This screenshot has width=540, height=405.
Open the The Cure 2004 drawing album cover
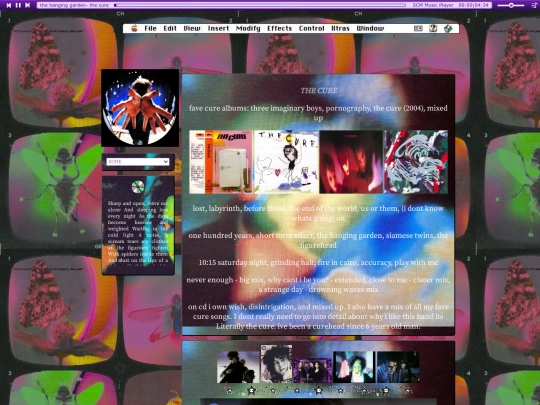[x=286, y=162]
